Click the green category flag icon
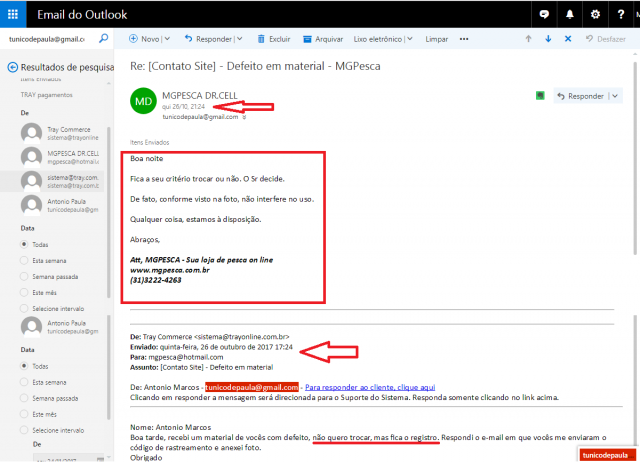 [x=540, y=96]
